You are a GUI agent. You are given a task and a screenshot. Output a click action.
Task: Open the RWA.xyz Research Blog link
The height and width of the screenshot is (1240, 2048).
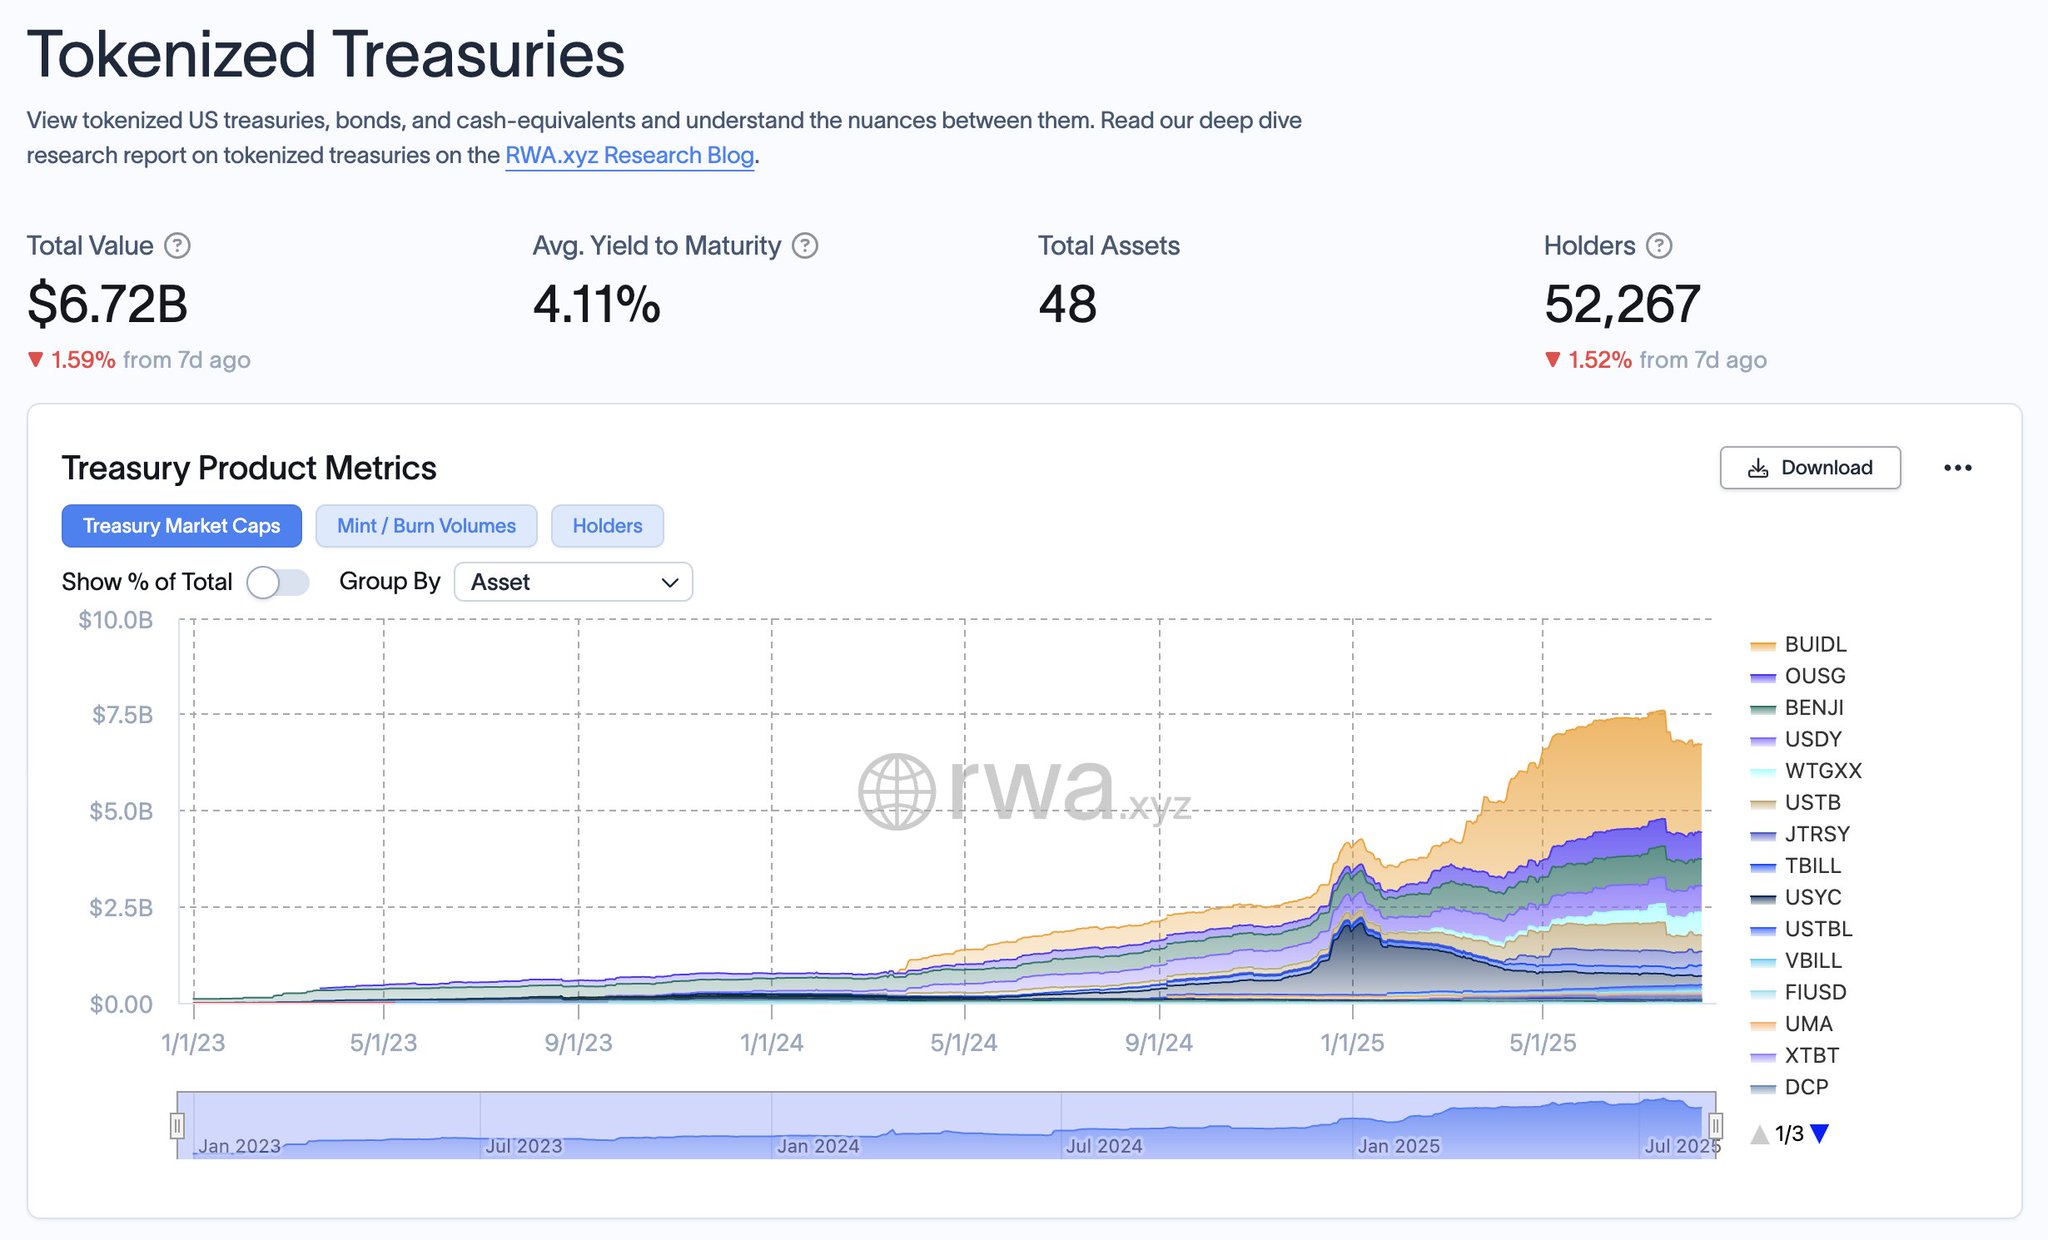coord(629,155)
